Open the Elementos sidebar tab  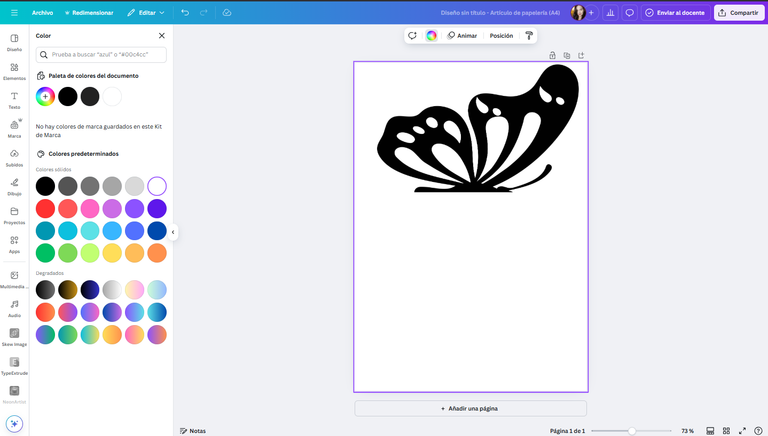(x=14, y=72)
